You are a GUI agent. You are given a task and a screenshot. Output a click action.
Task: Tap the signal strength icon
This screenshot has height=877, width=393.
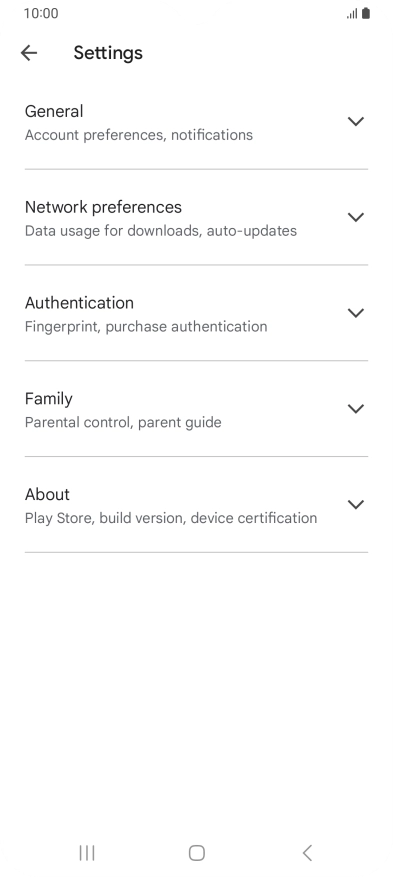[x=352, y=14]
